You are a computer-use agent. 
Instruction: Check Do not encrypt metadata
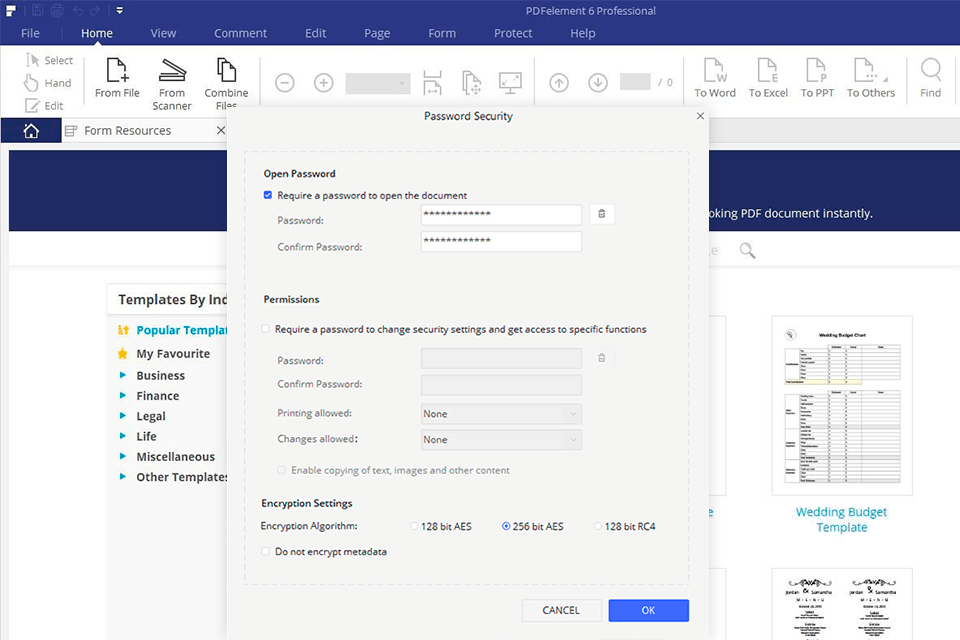(x=265, y=551)
